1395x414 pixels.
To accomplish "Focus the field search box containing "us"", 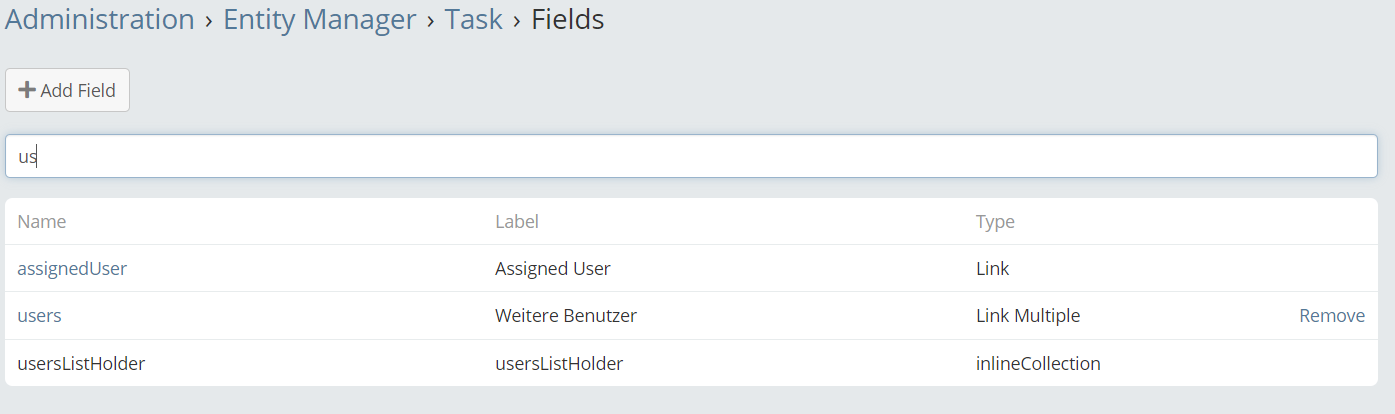I will tap(691, 156).
